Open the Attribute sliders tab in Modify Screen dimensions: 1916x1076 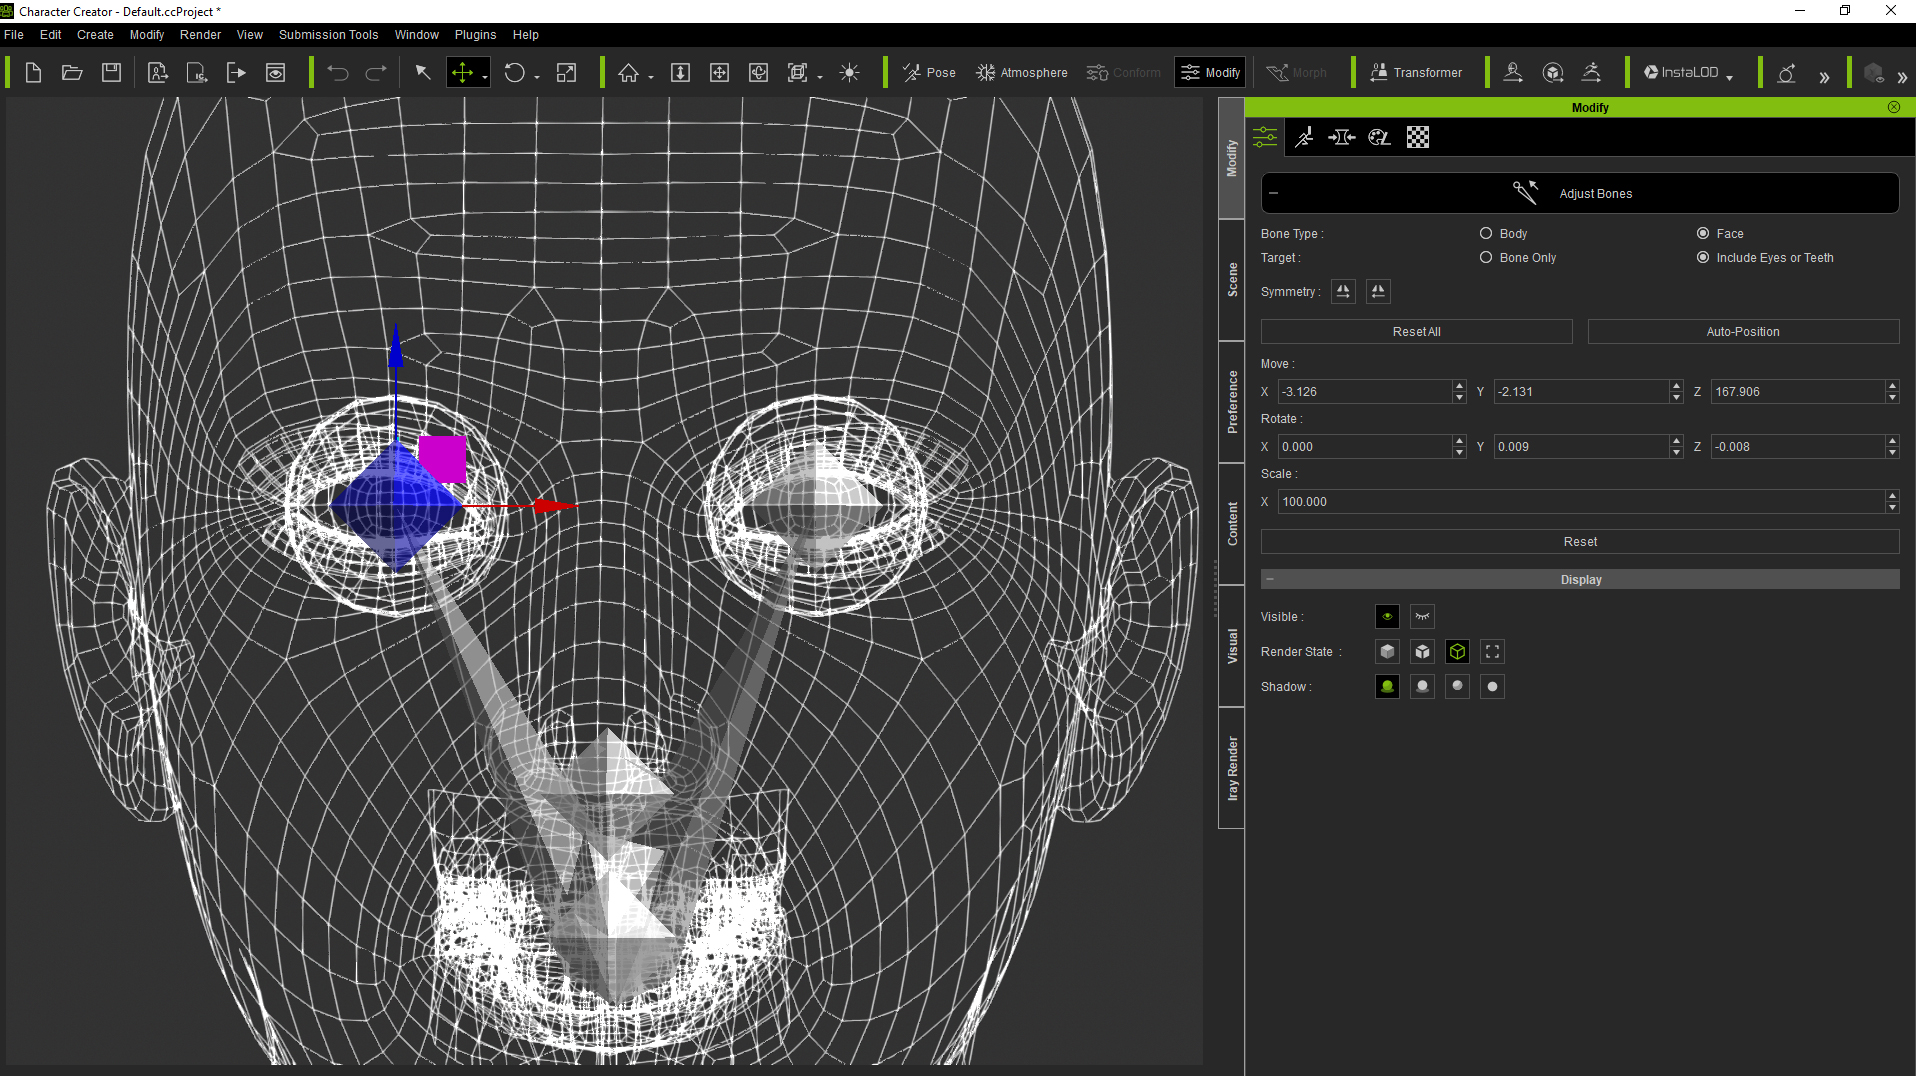point(1265,137)
